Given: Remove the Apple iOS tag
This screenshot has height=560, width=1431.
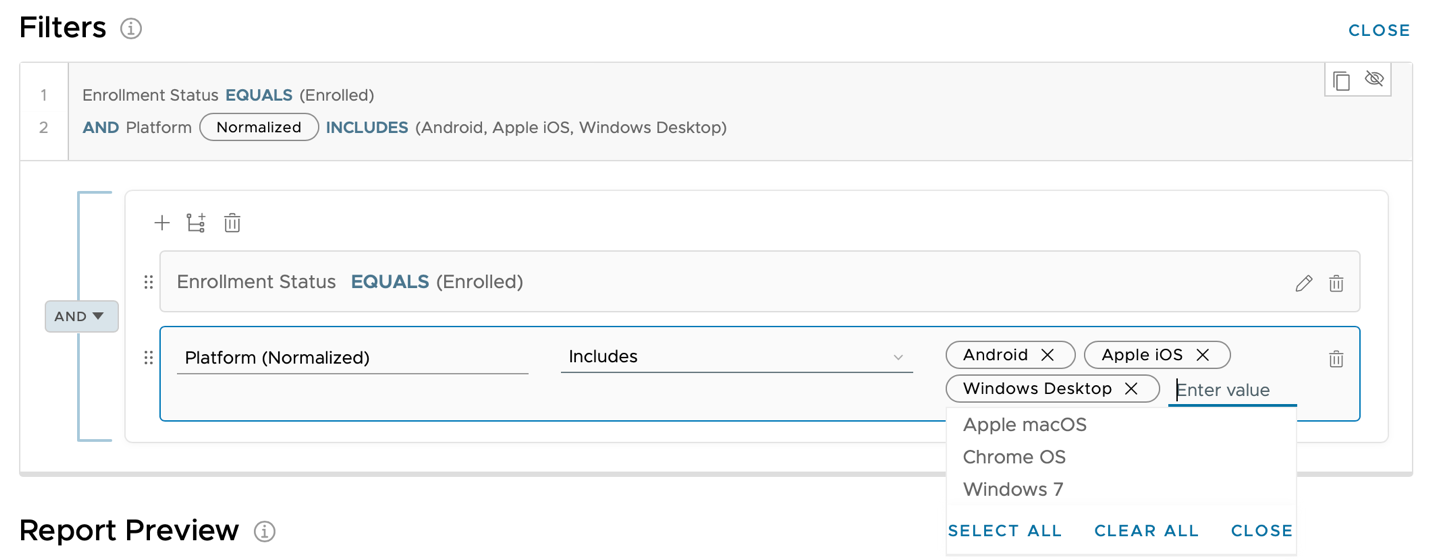Looking at the screenshot, I should [x=1203, y=355].
